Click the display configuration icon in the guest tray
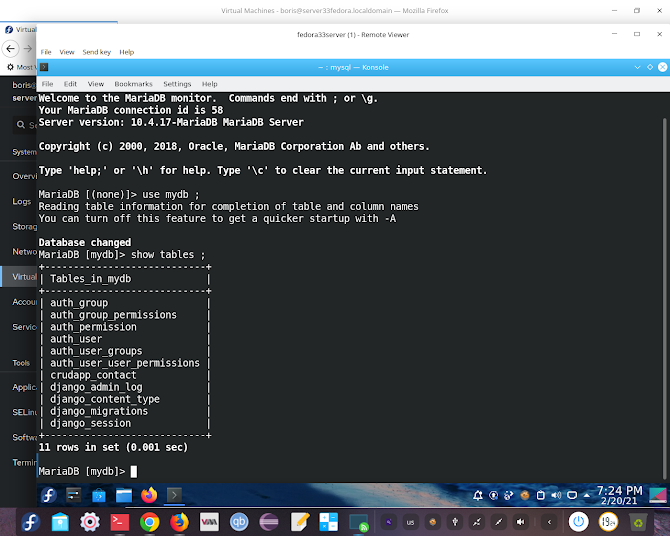Viewport: 670px width, 536px height. point(572,495)
